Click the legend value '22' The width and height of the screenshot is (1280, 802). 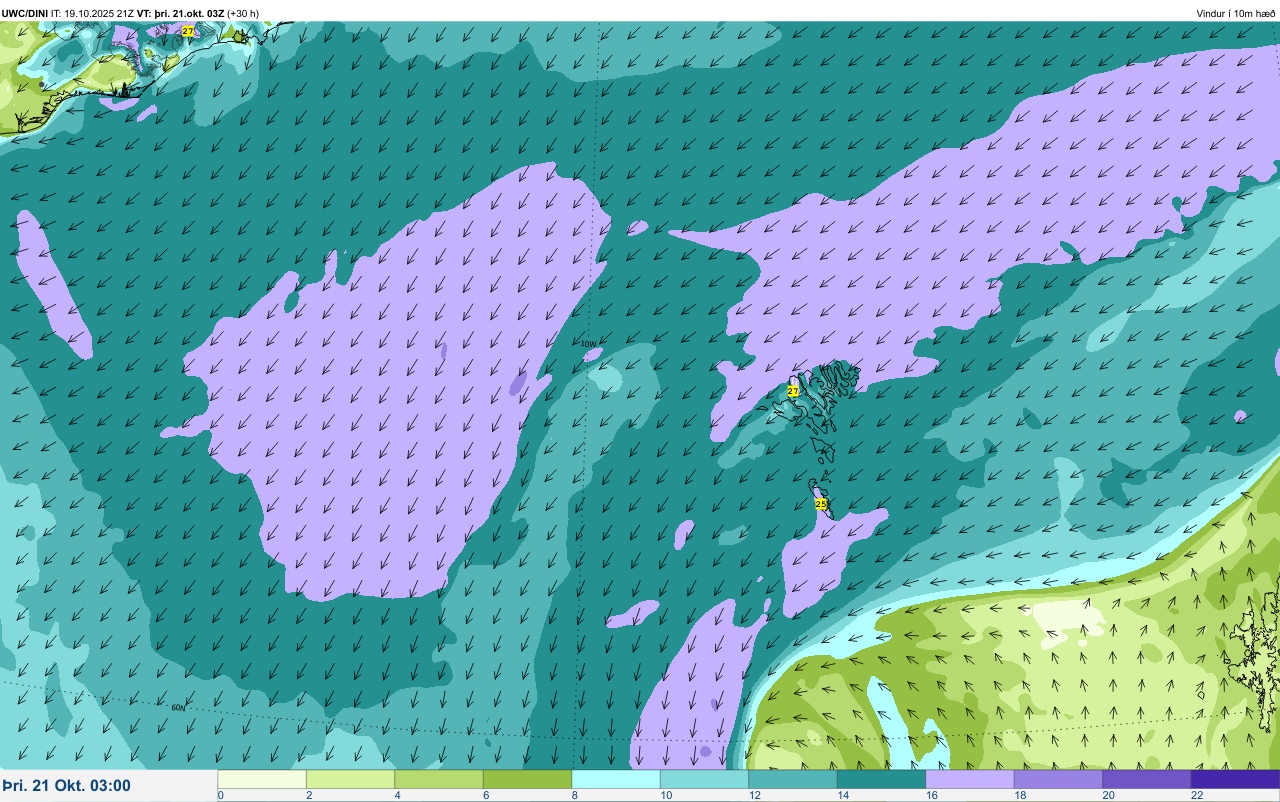click(1197, 795)
